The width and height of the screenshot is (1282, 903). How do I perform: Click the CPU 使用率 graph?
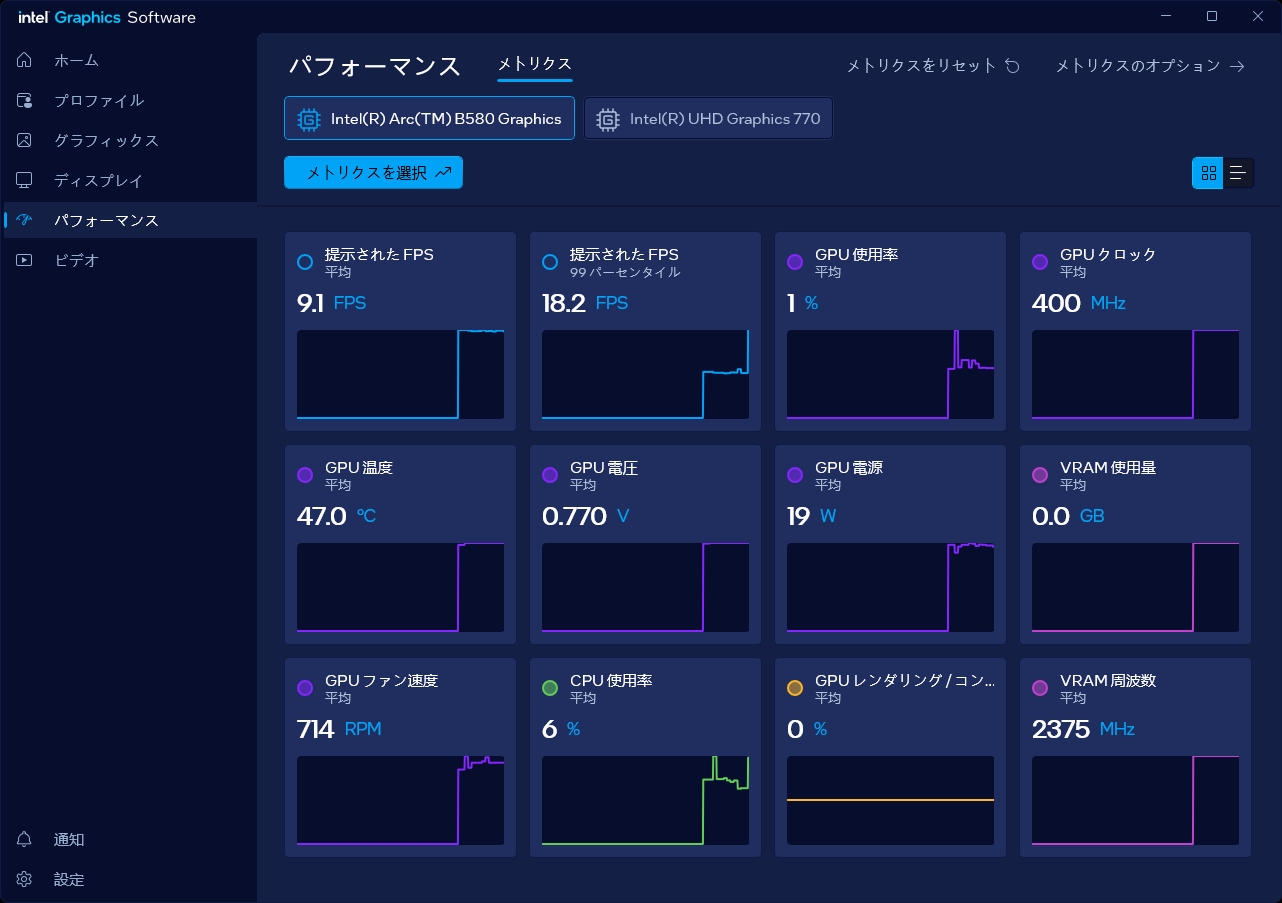(x=645, y=800)
